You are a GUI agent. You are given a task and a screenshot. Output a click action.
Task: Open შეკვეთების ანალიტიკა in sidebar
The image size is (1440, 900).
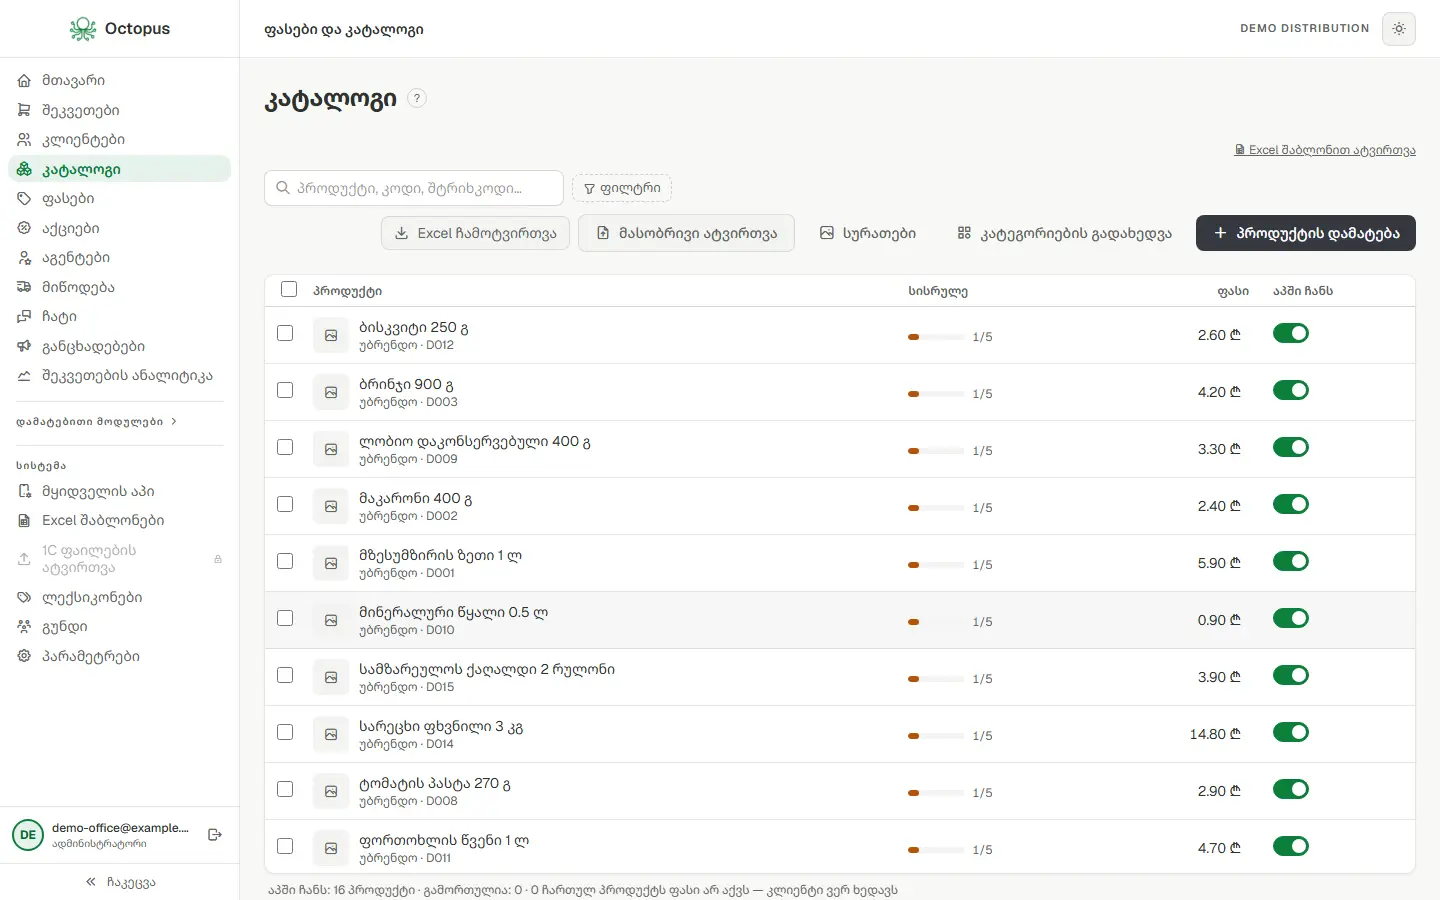click(x=120, y=376)
